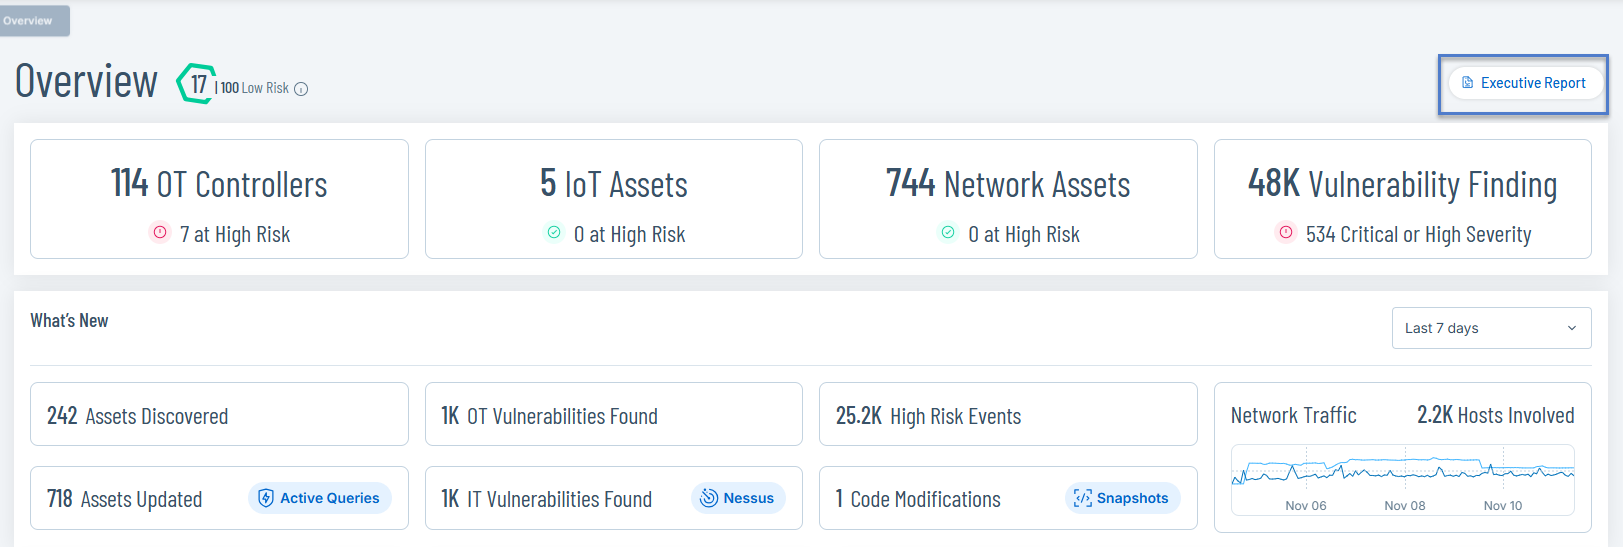The image size is (1623, 547).
Task: Click the Low Risk info icon
Action: pyautogui.click(x=301, y=89)
